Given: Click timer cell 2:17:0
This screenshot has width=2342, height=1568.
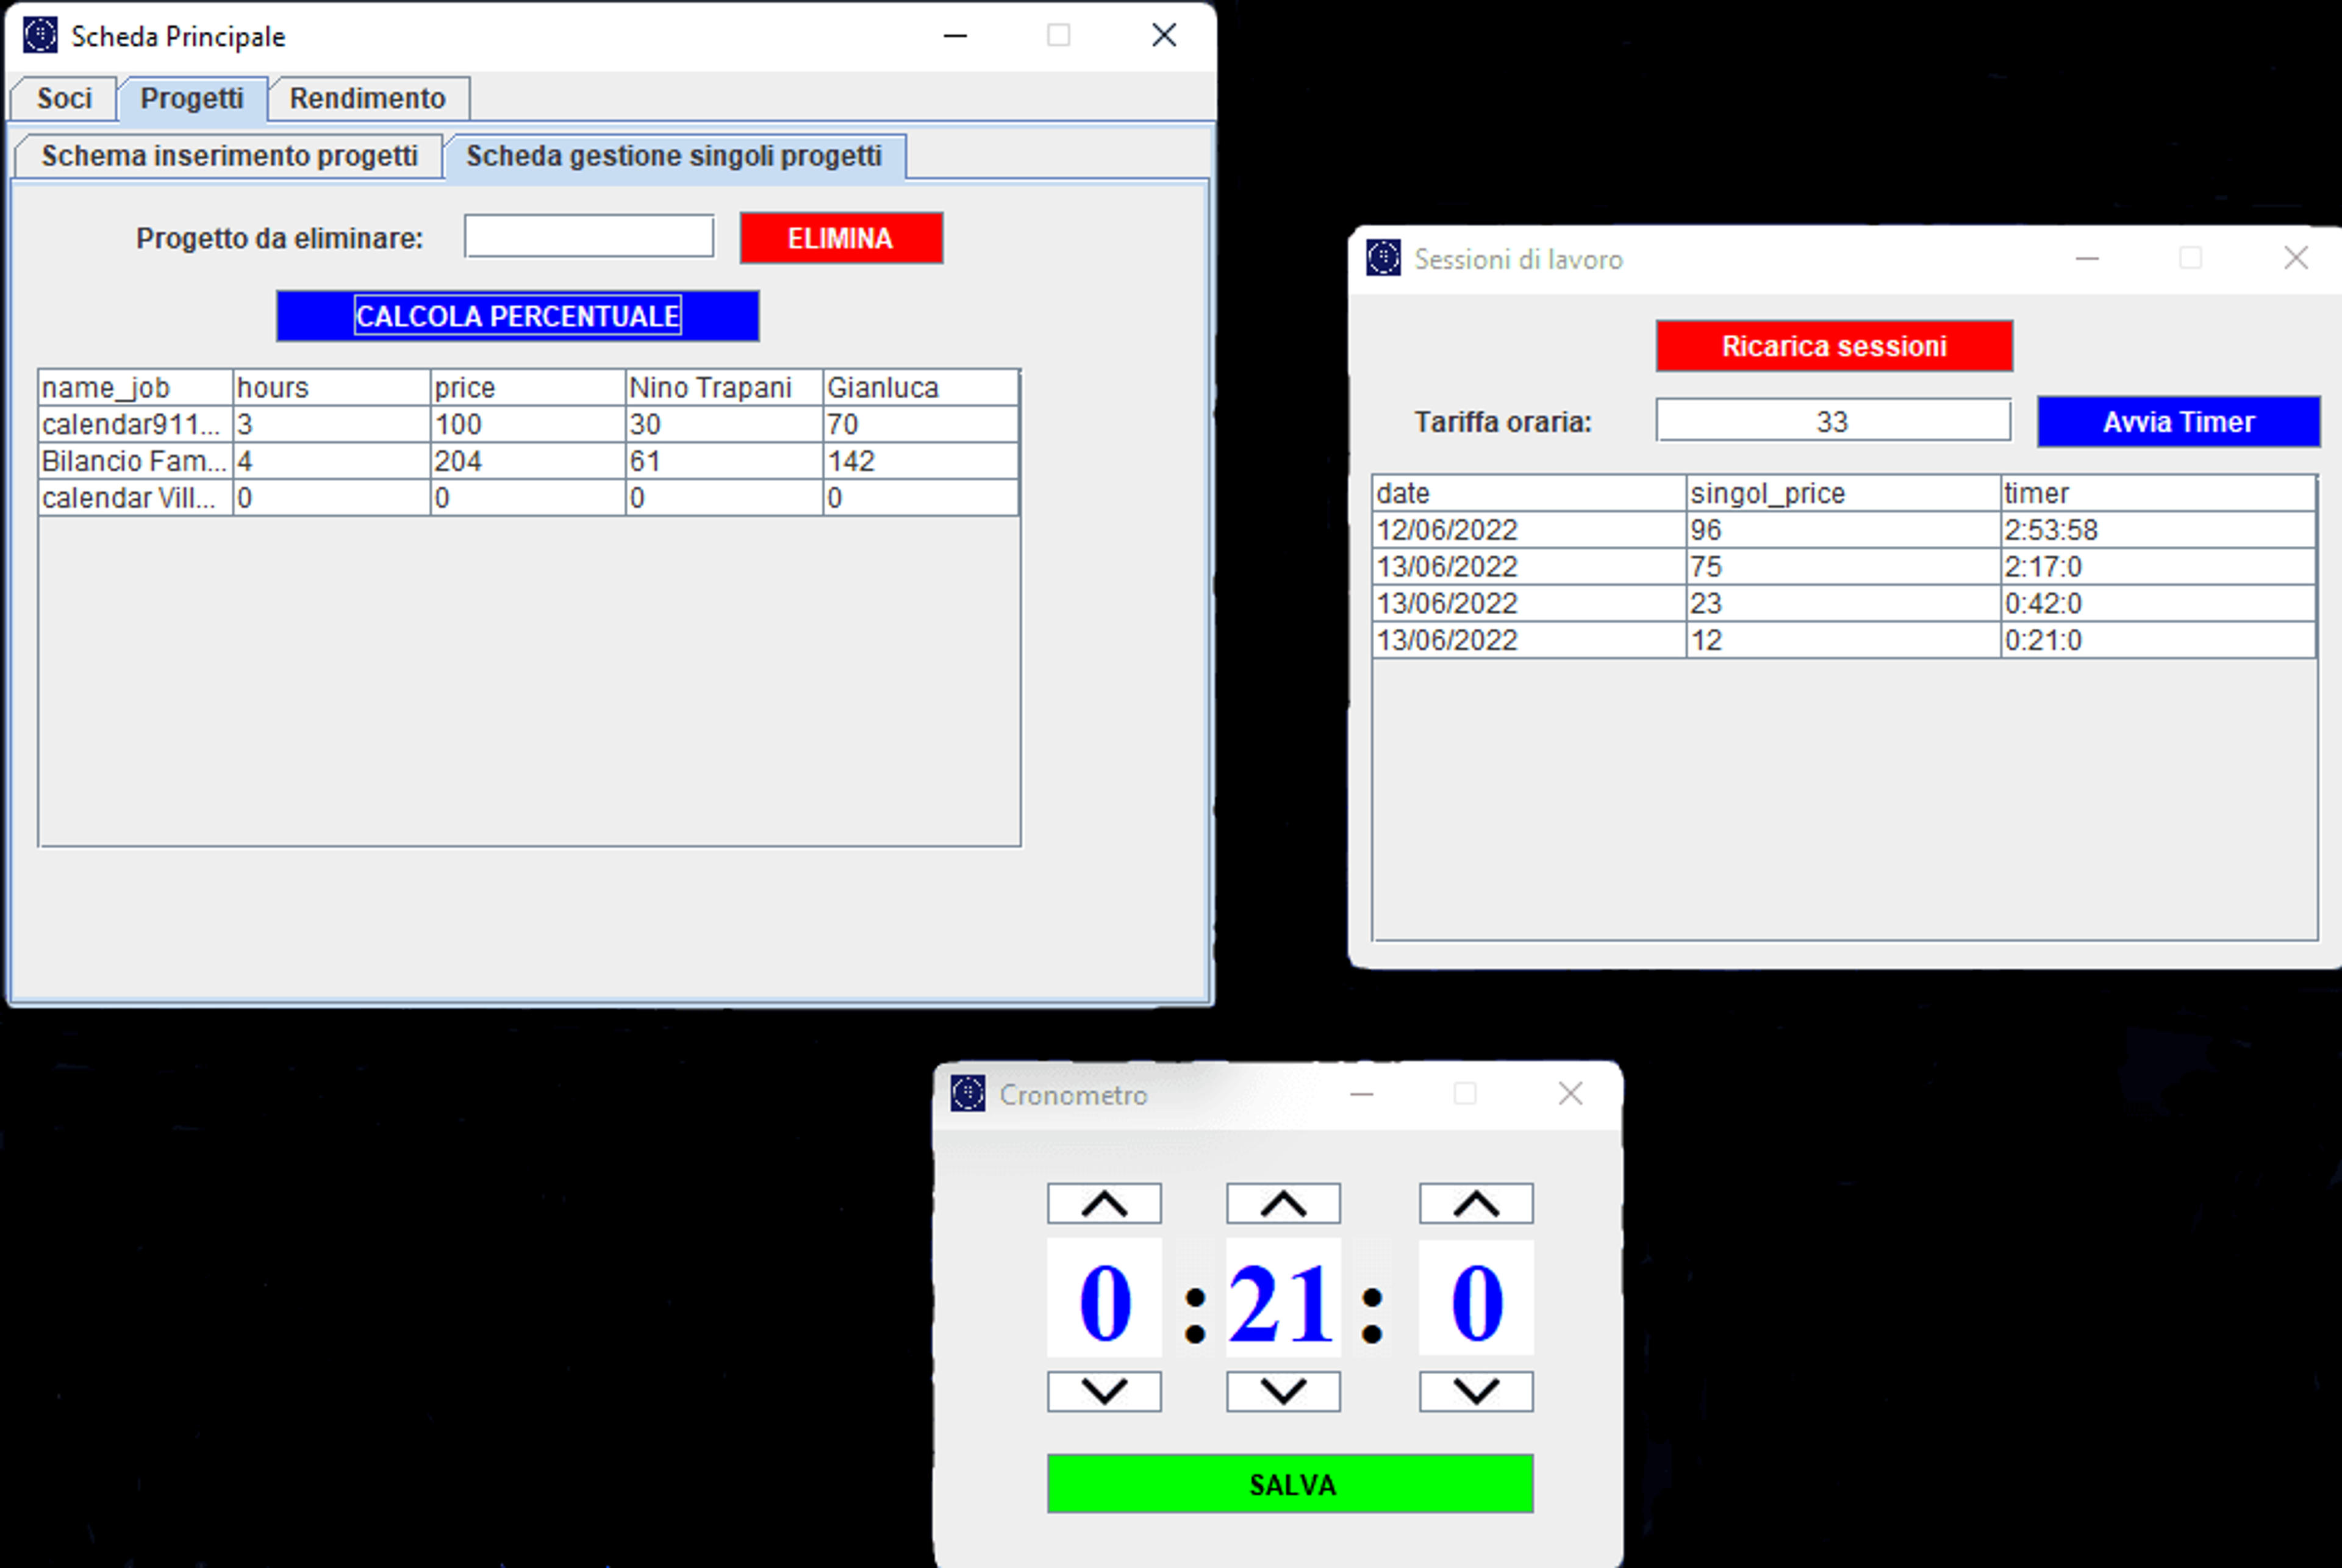Looking at the screenshot, I should click(2158, 567).
